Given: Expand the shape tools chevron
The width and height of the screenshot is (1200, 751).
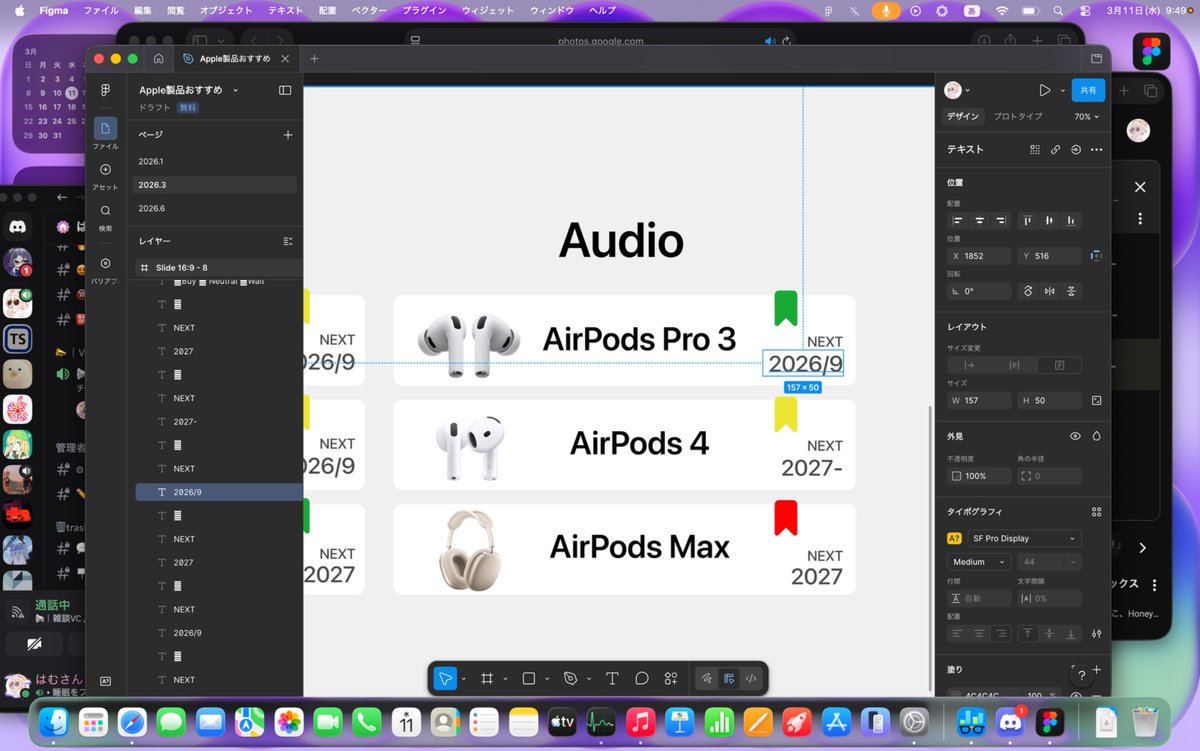Looking at the screenshot, I should (x=547, y=679).
